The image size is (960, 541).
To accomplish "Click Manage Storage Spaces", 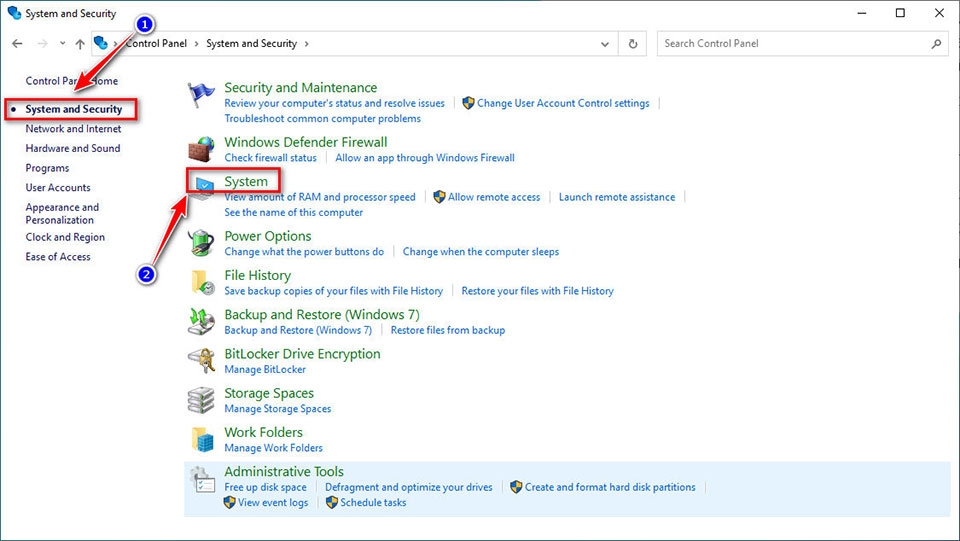I will coord(277,409).
